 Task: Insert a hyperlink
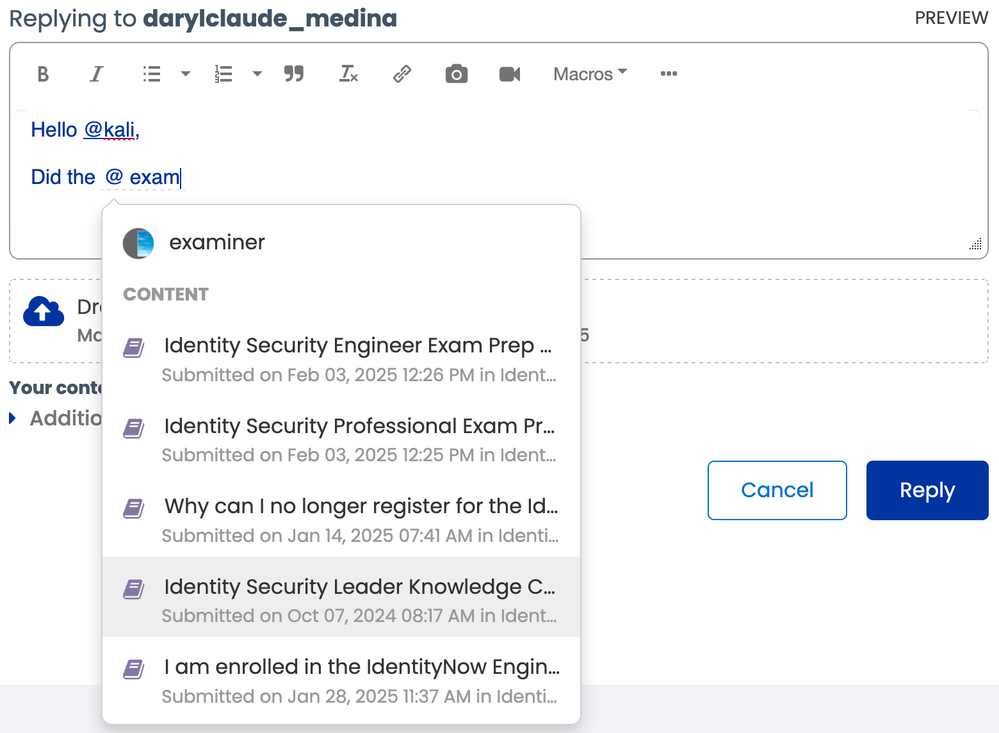402,74
